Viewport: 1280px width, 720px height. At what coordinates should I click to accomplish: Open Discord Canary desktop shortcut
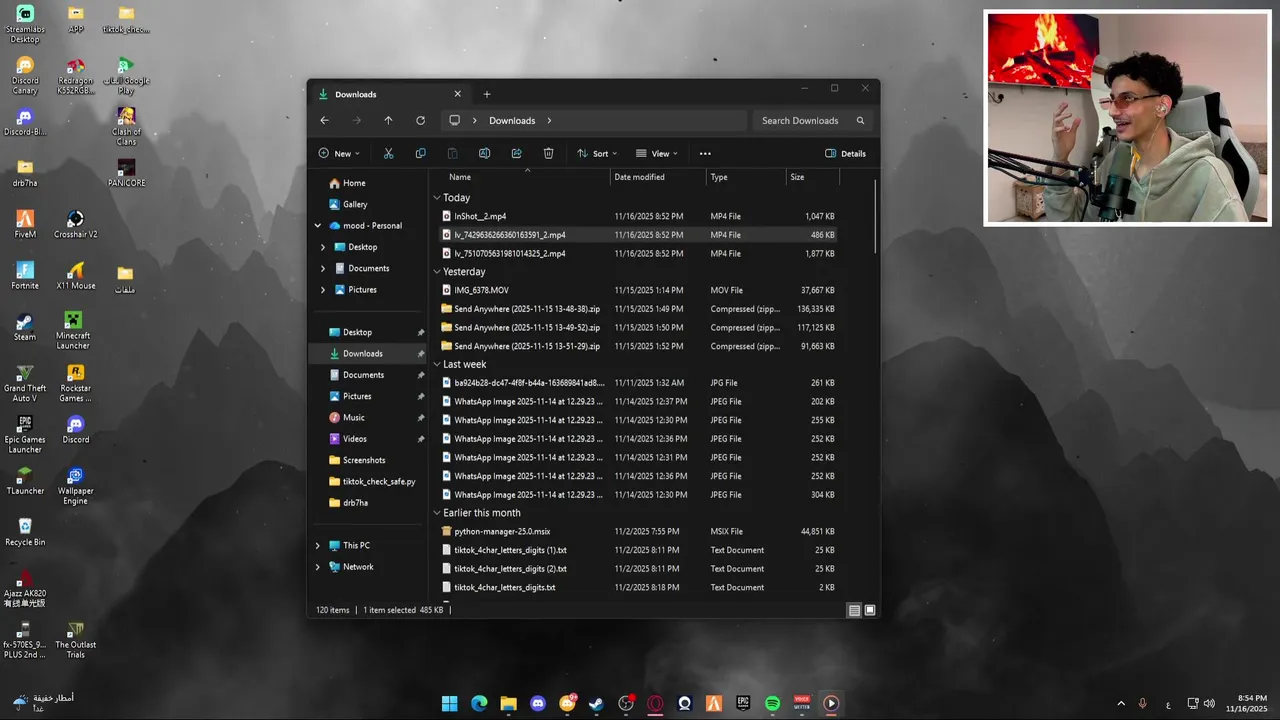[x=25, y=76]
